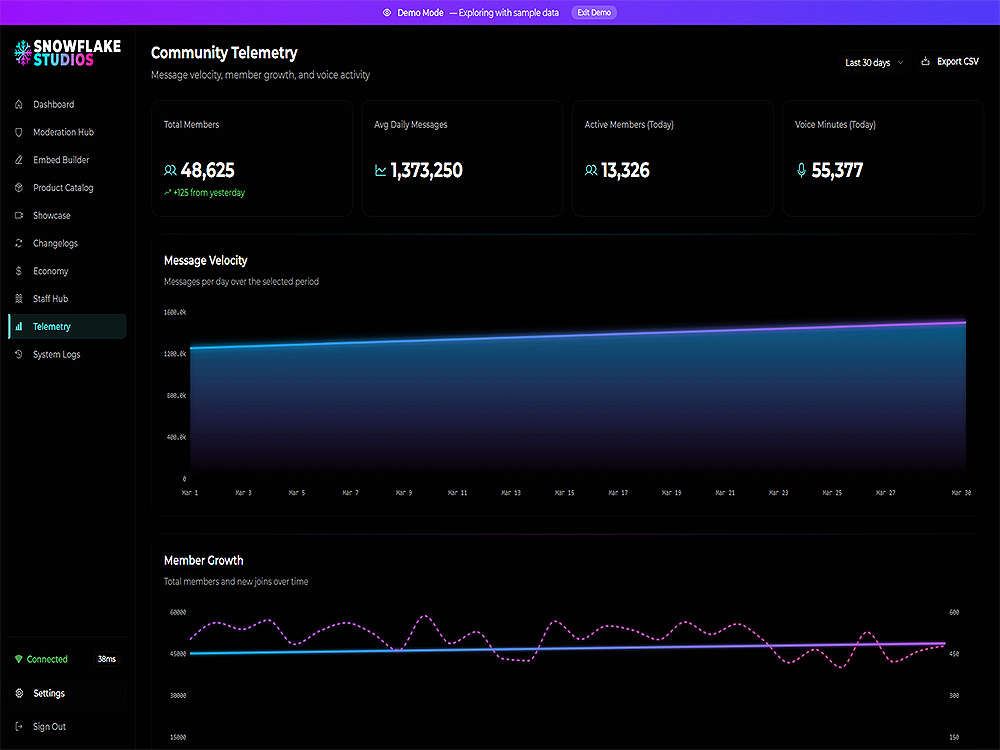The height and width of the screenshot is (750, 1000).
Task: Click the Mar 15 label on velocity chart
Action: click(564, 492)
